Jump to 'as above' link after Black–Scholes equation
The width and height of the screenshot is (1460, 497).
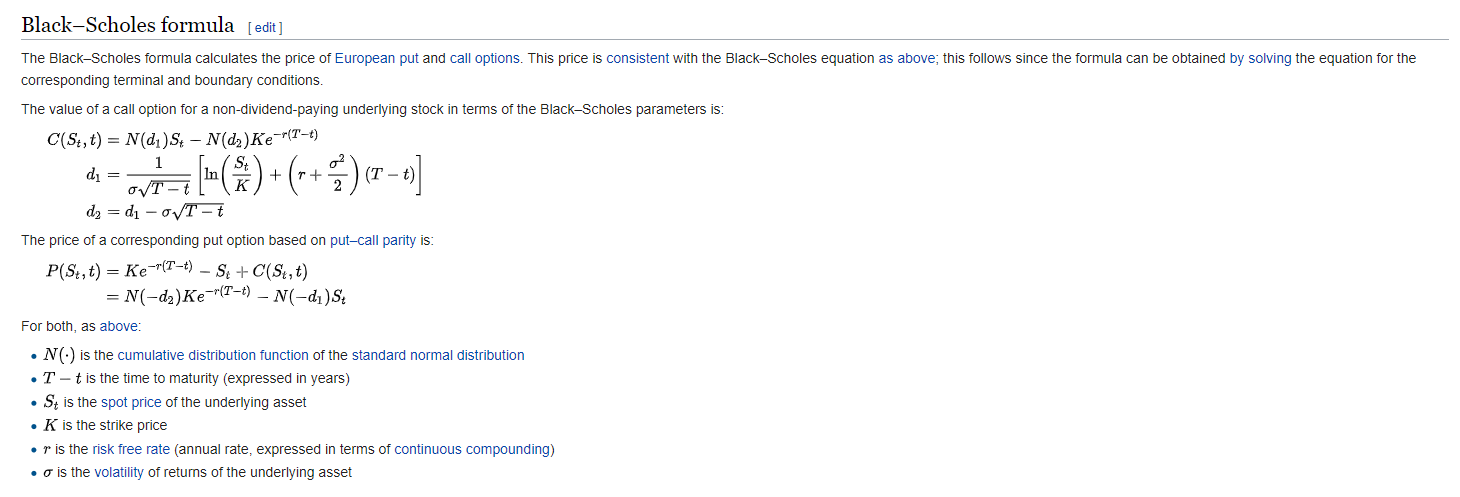pyautogui.click(x=906, y=58)
